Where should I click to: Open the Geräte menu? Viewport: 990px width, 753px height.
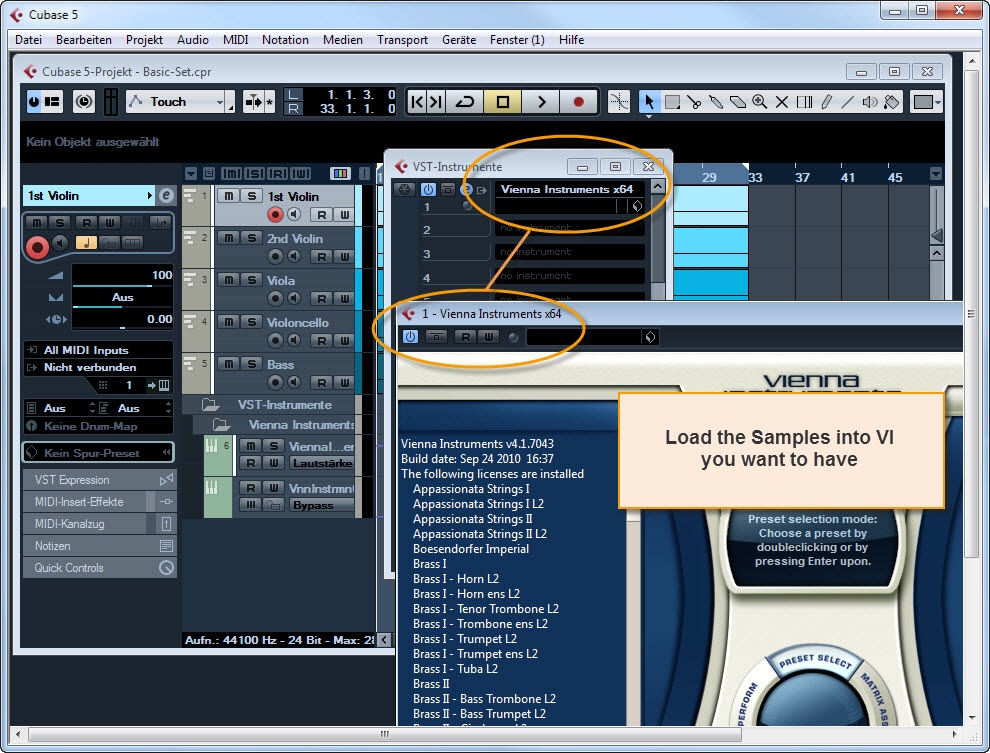click(x=459, y=40)
